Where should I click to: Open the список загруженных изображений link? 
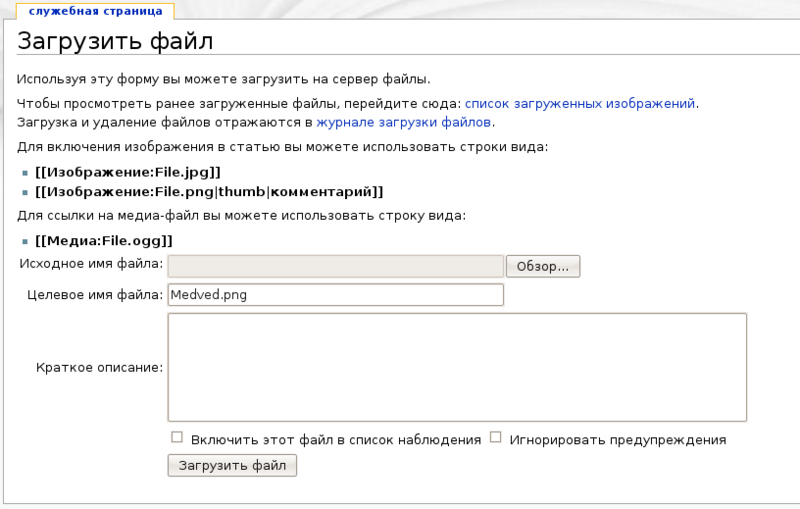click(580, 103)
